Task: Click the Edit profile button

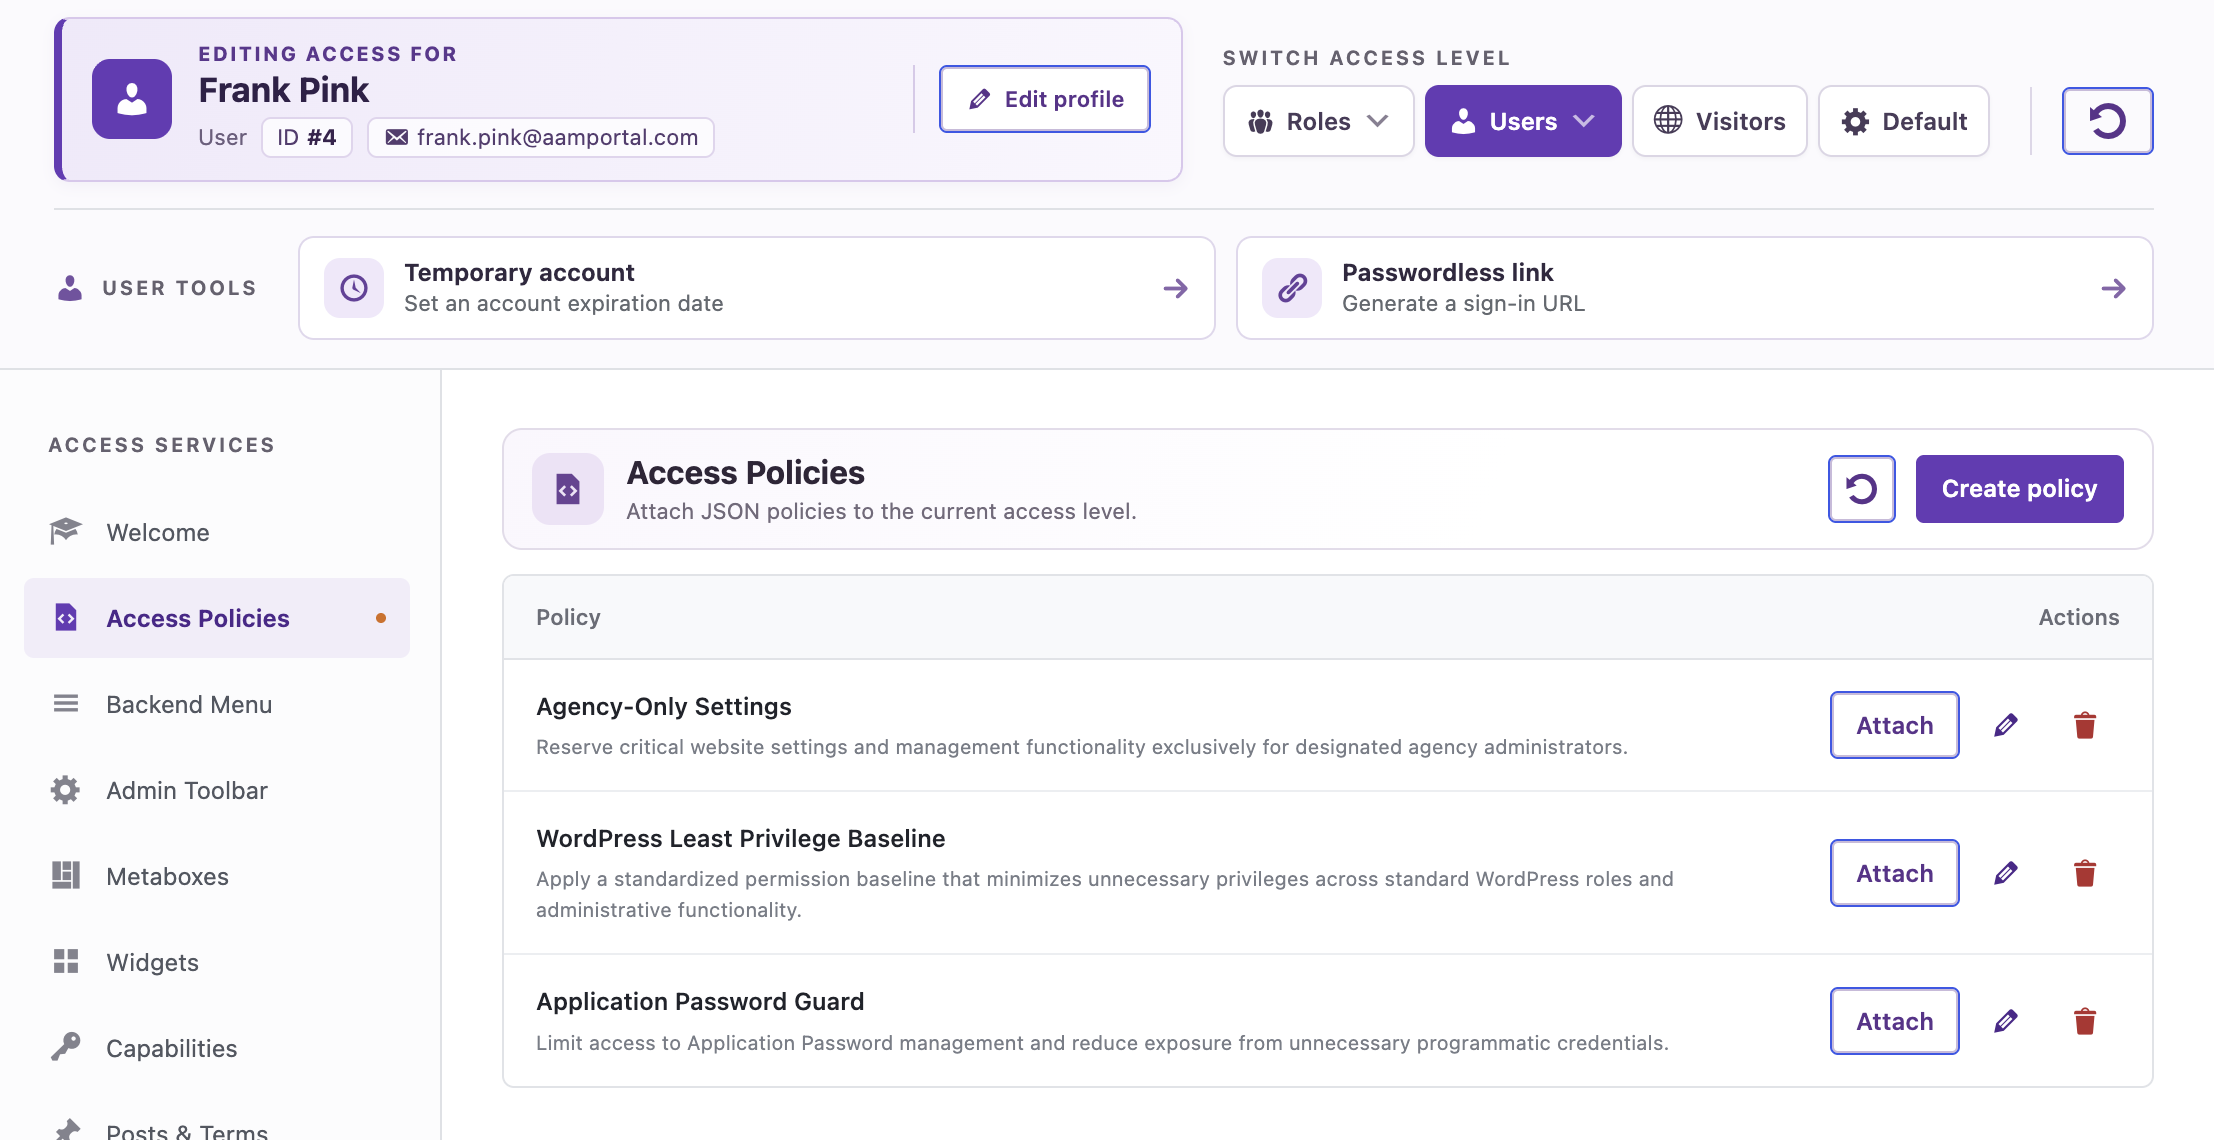Action: click(1045, 99)
